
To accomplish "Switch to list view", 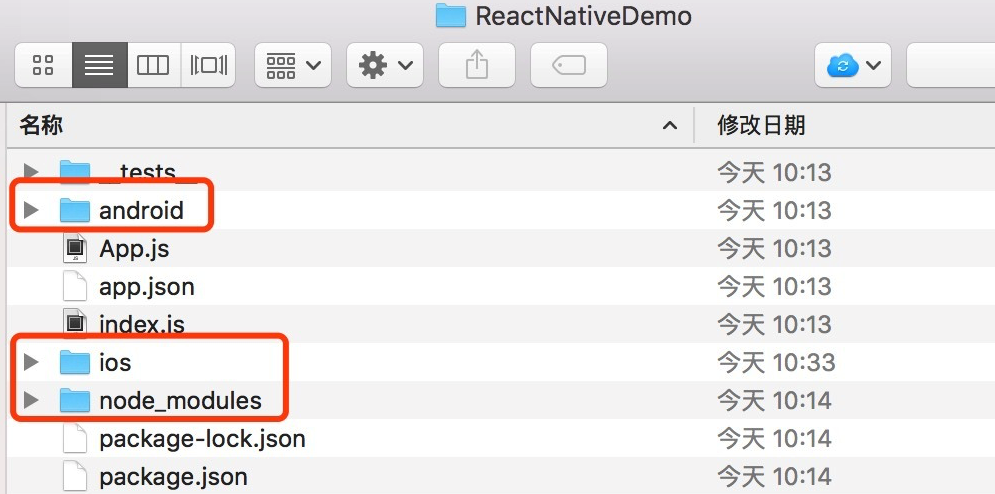I will [100, 65].
